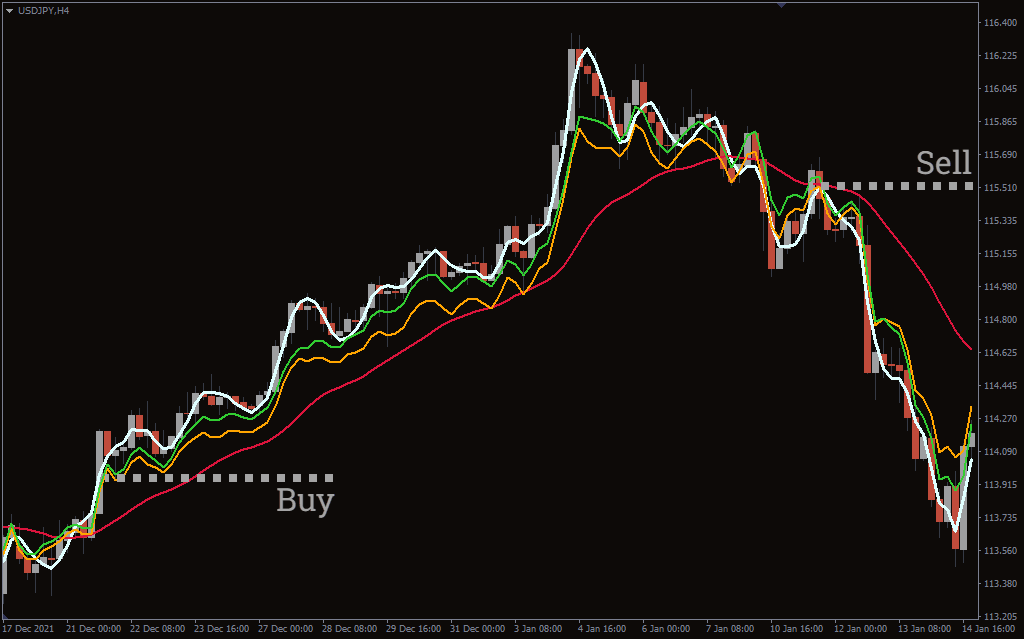Click the 116.400 price axis label
1024x639 pixels.
999,23
